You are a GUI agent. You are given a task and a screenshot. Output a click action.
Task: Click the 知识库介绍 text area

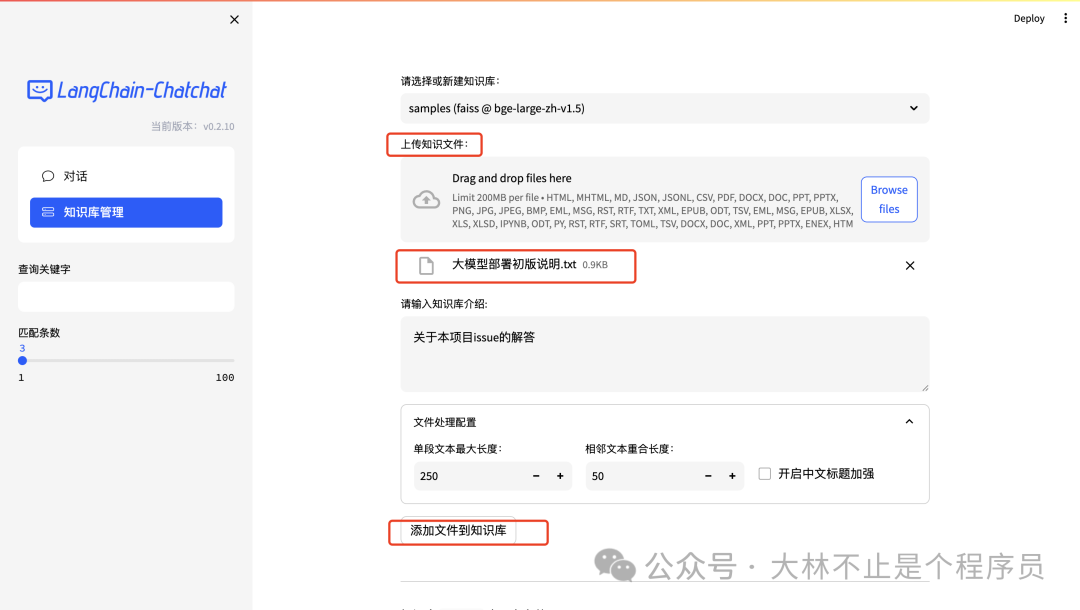pos(665,354)
